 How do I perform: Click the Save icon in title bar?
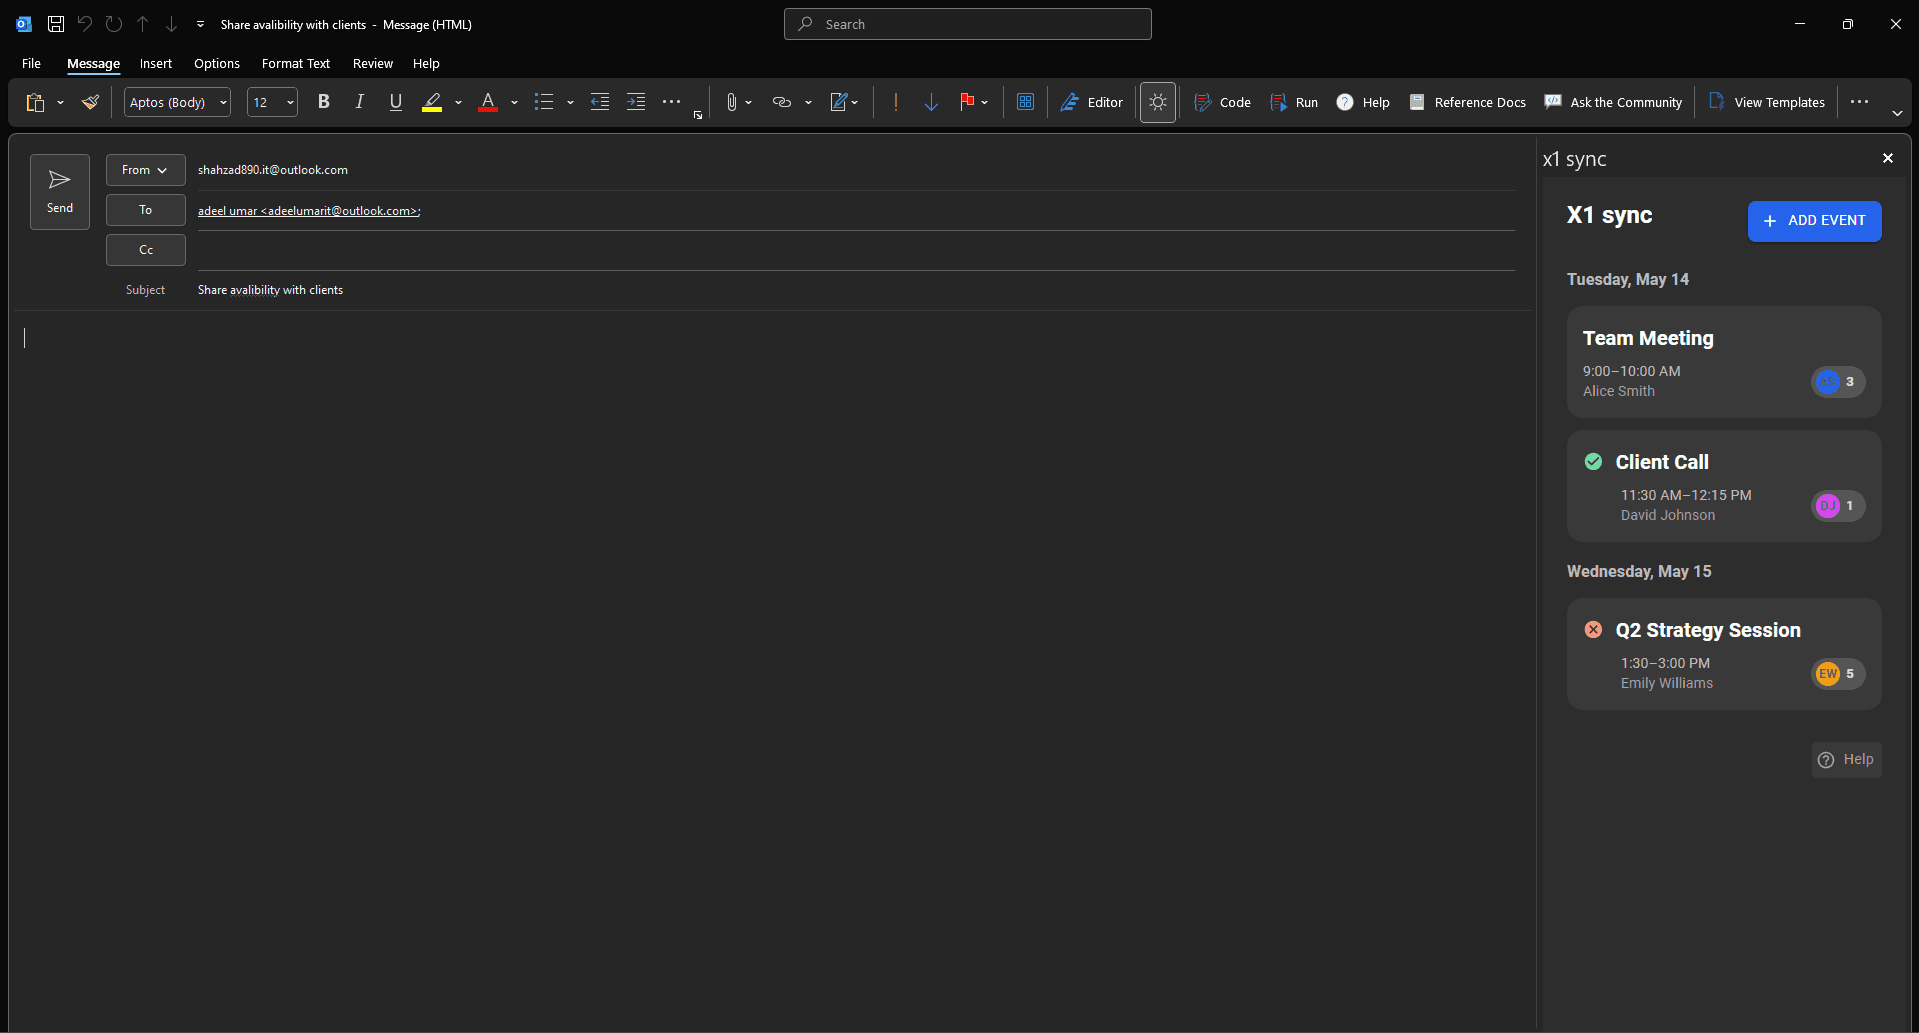point(56,24)
